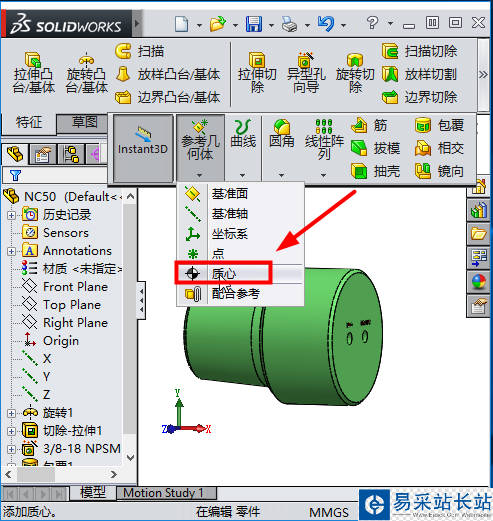The height and width of the screenshot is (521, 493).
Task: Select Right Plane in the tree
Action: coord(75,323)
